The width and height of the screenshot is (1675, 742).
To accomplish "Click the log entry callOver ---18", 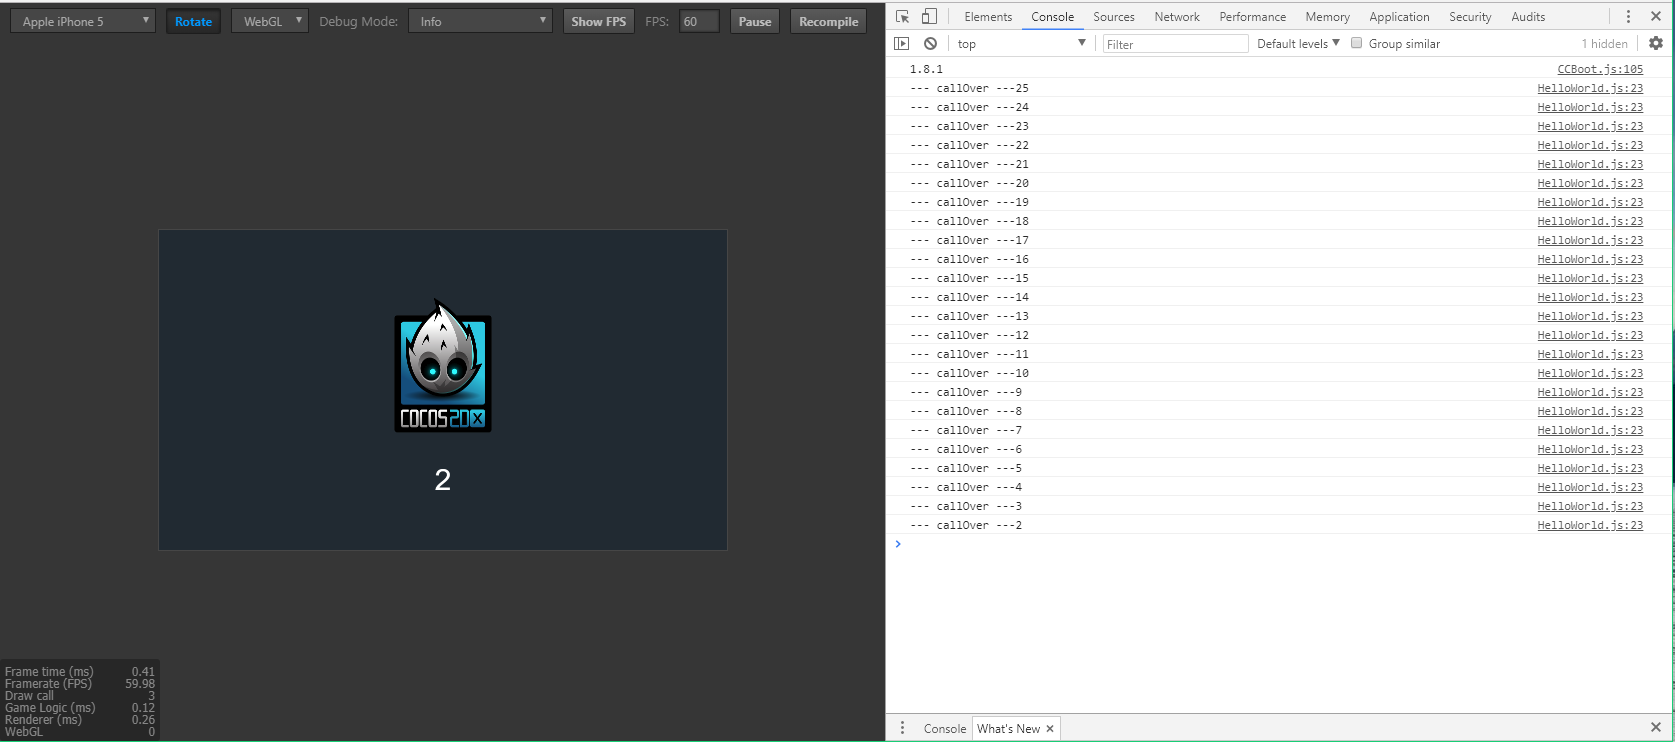I will [x=969, y=221].
